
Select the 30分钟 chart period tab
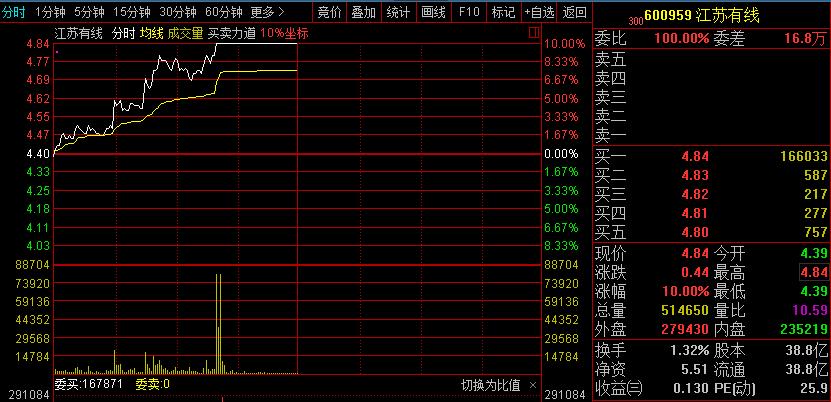[x=178, y=12]
